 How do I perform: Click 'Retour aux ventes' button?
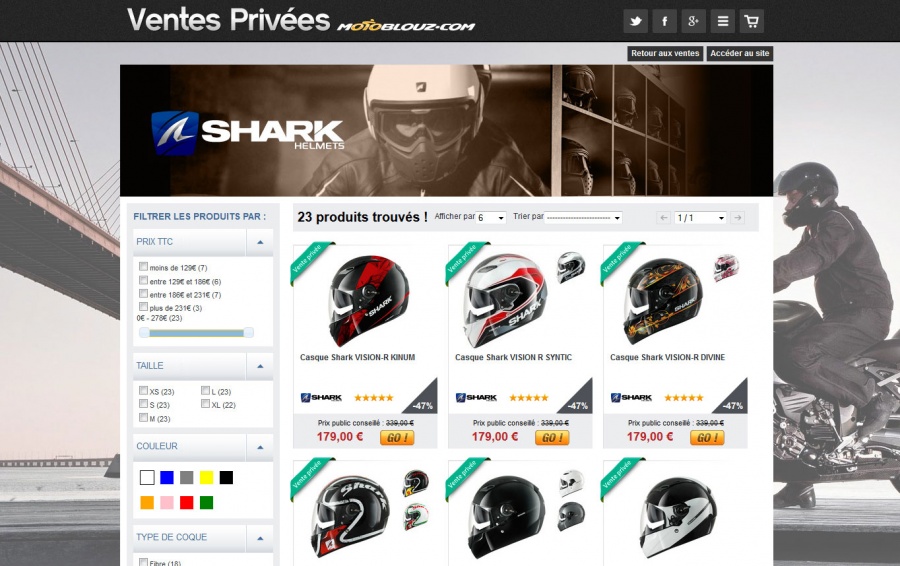(665, 53)
